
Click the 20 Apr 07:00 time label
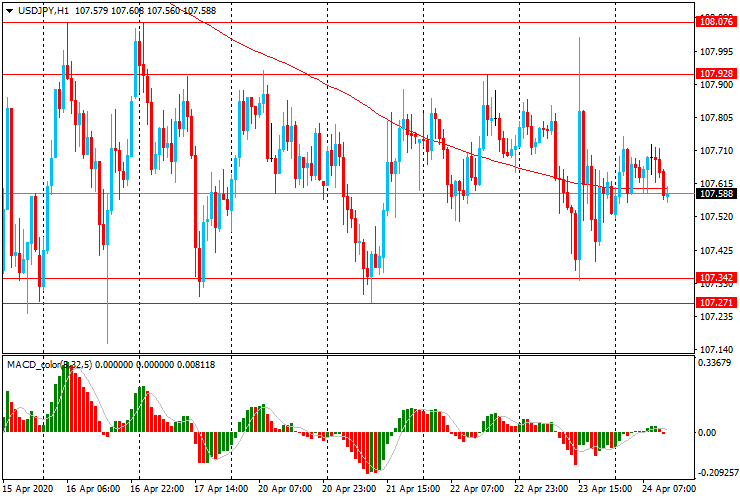(285, 488)
